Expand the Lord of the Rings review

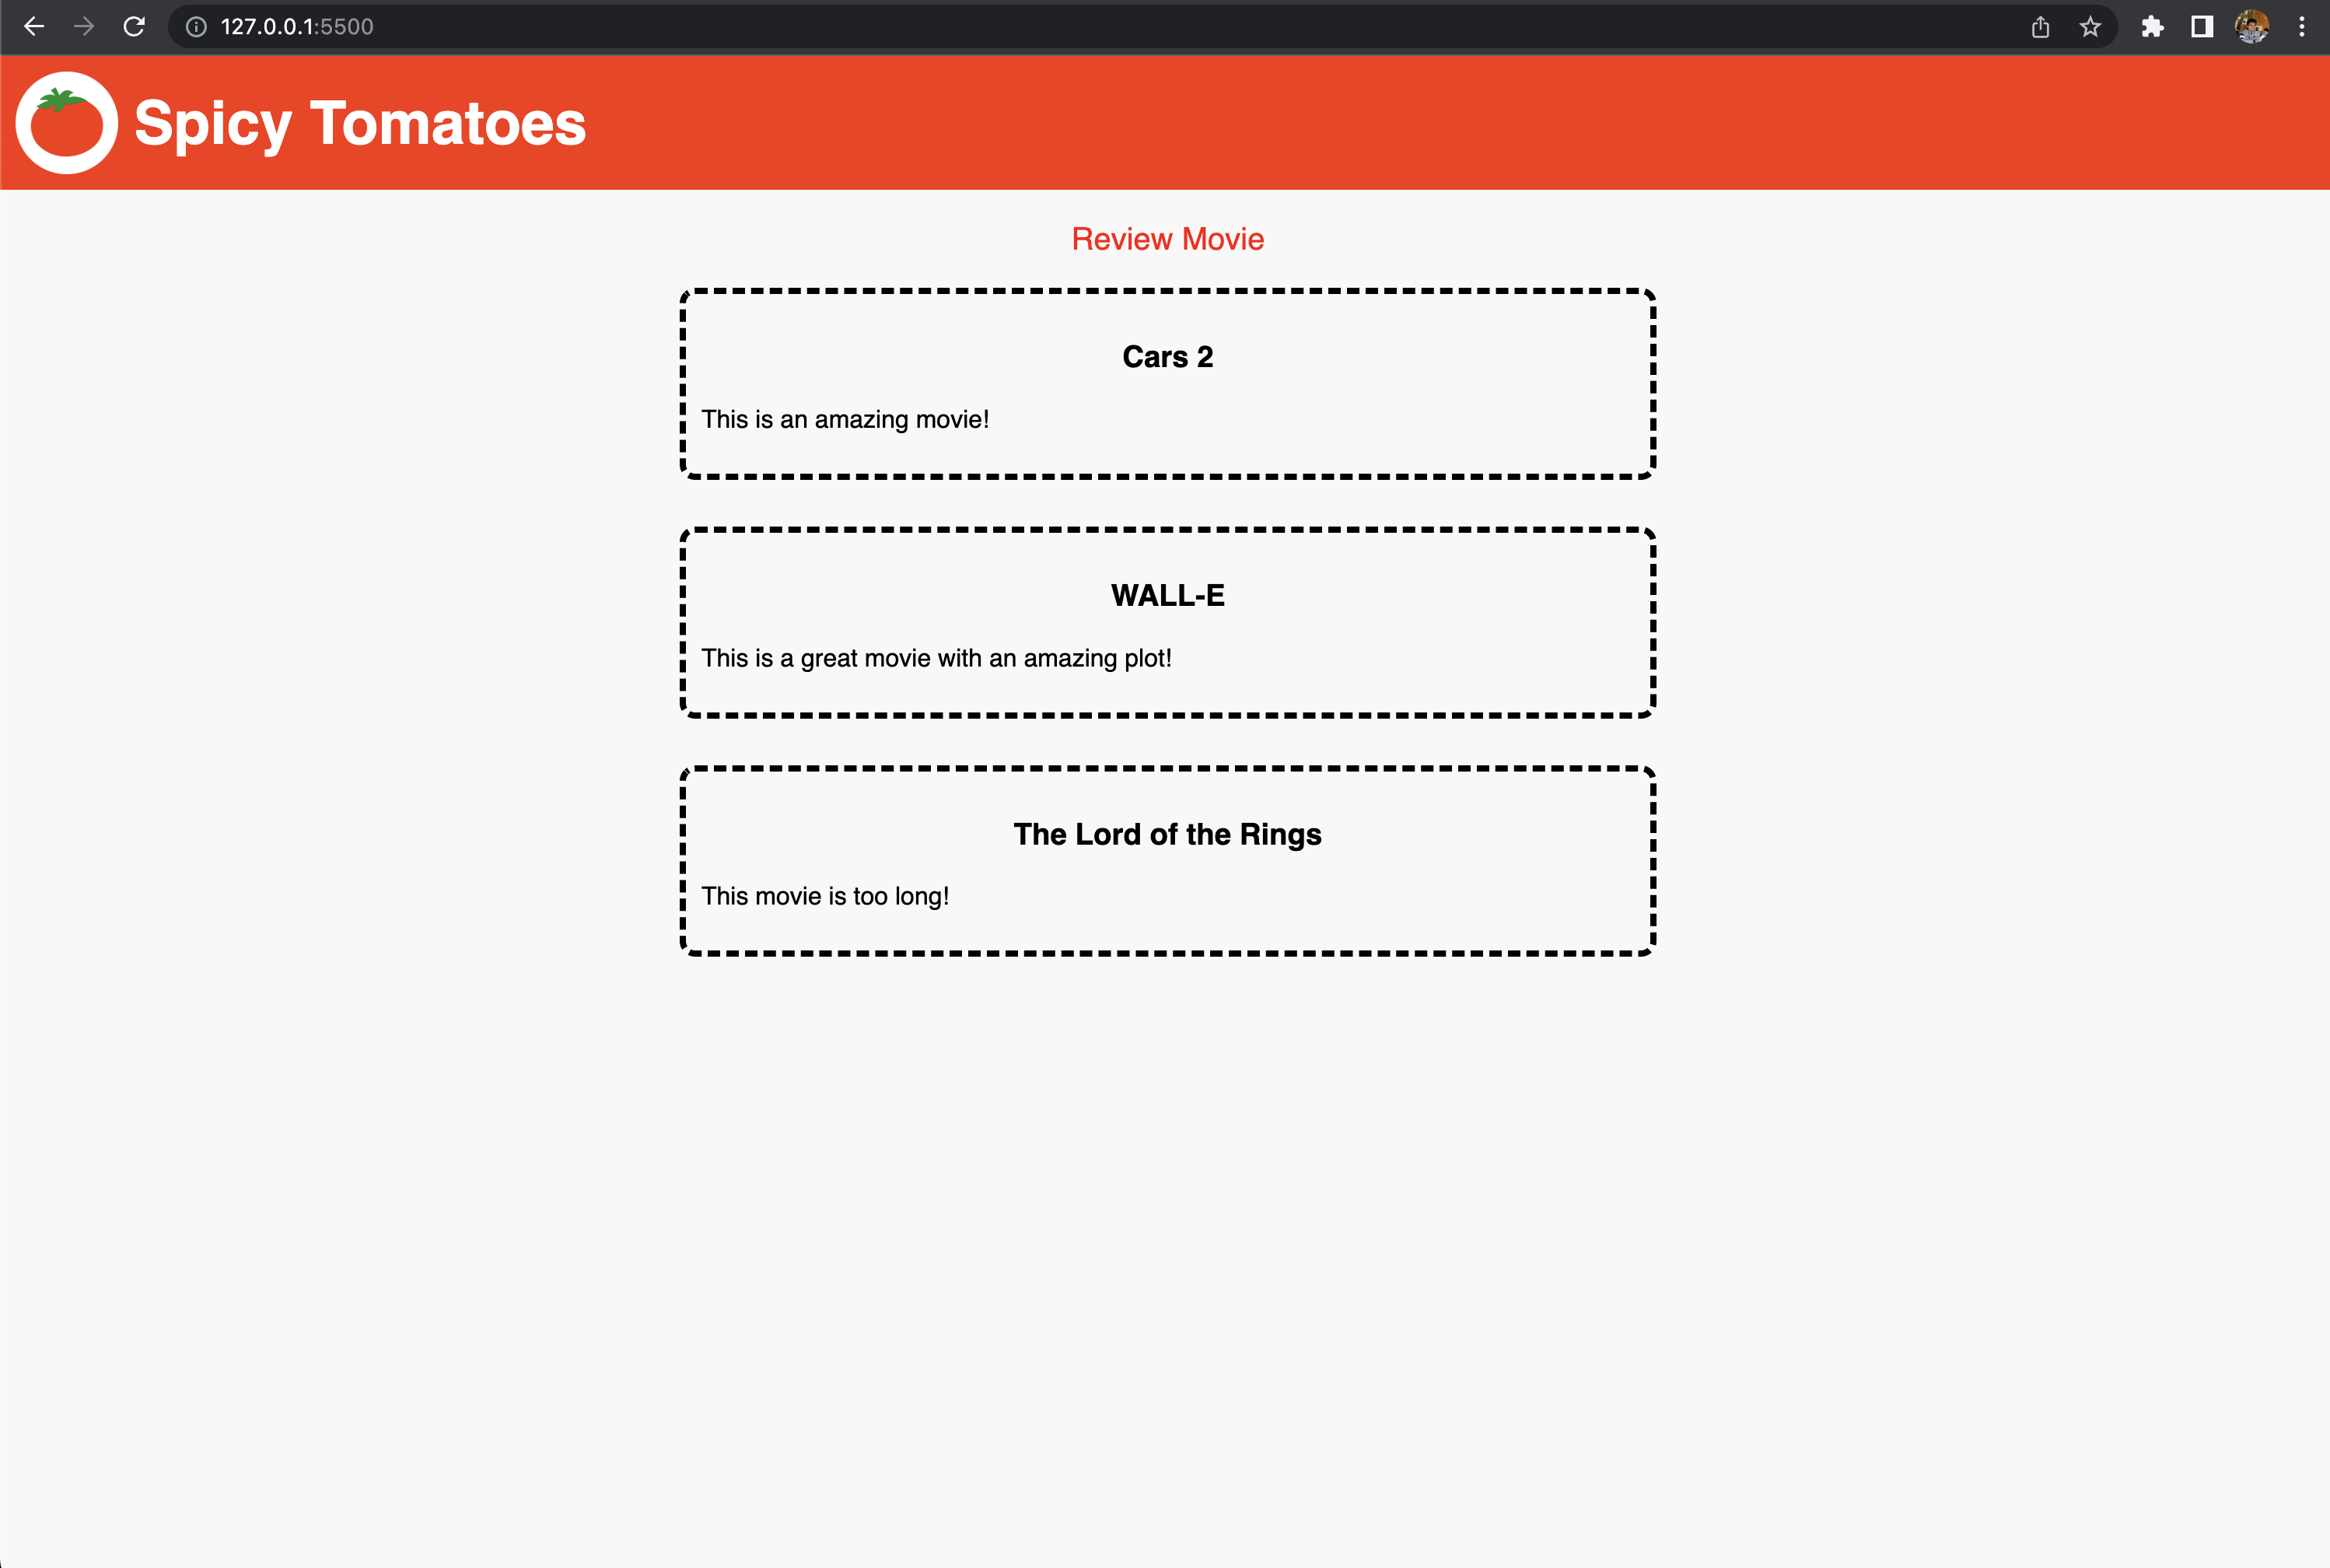pyautogui.click(x=1165, y=833)
